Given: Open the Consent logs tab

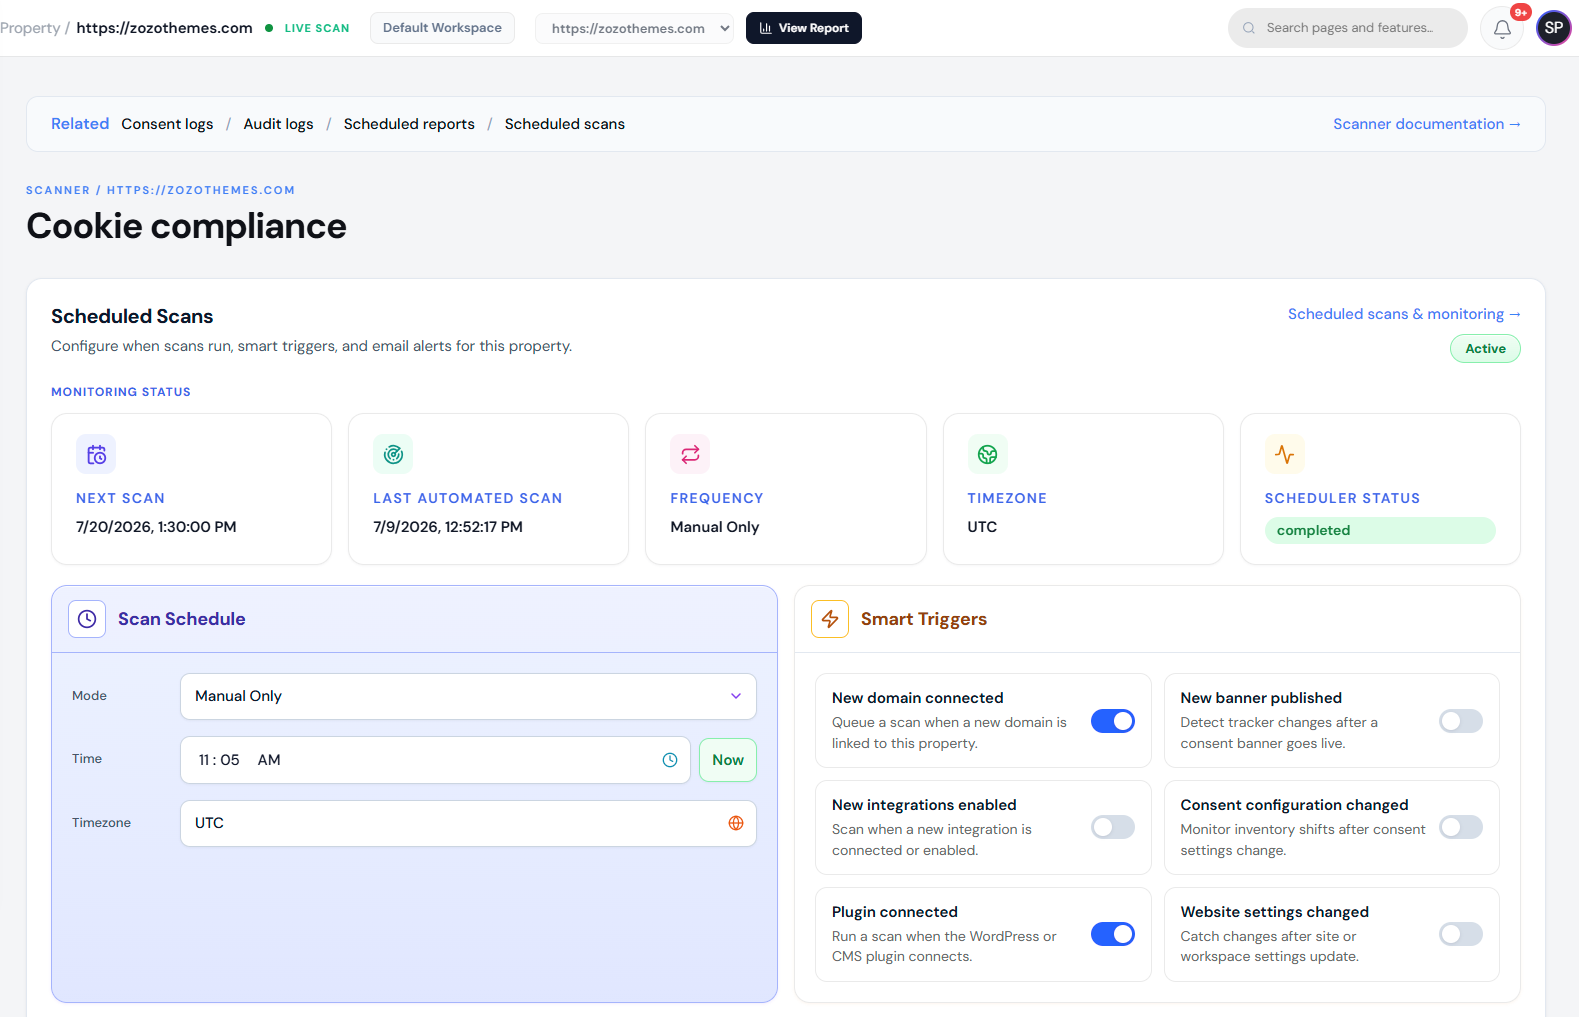Looking at the screenshot, I should (167, 124).
